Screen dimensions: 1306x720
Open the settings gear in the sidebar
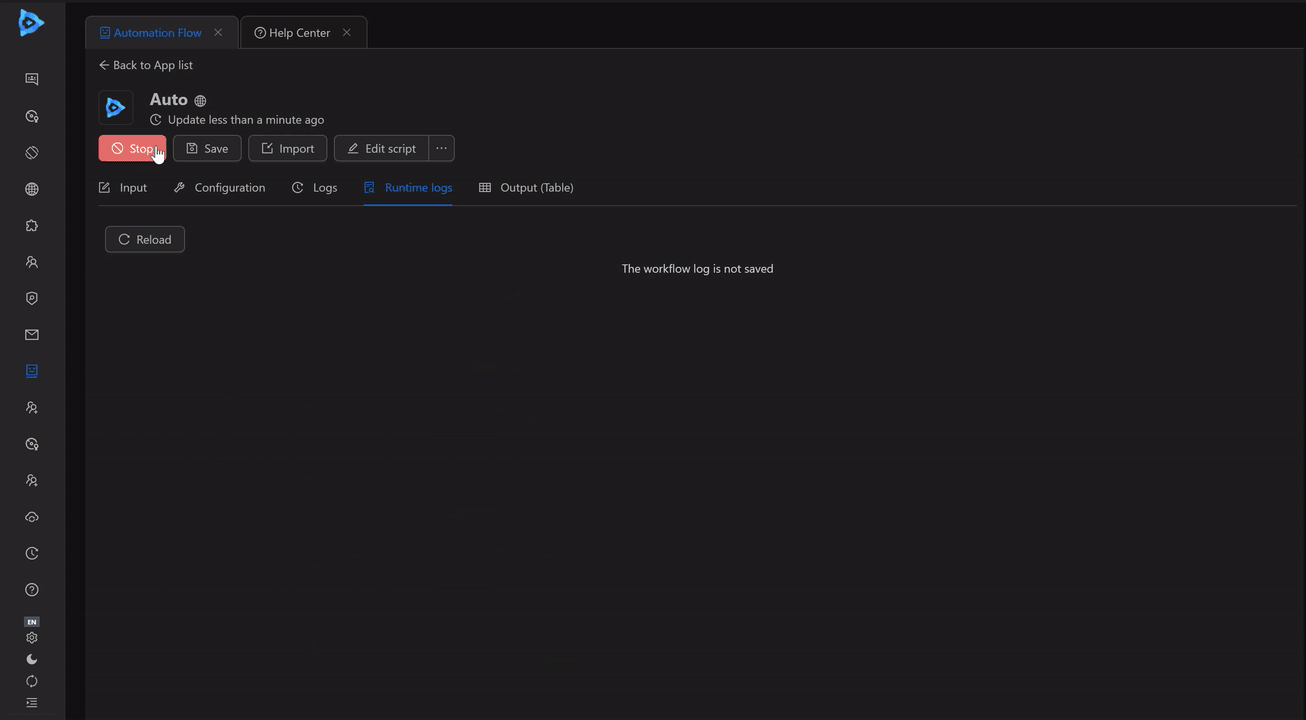31,637
